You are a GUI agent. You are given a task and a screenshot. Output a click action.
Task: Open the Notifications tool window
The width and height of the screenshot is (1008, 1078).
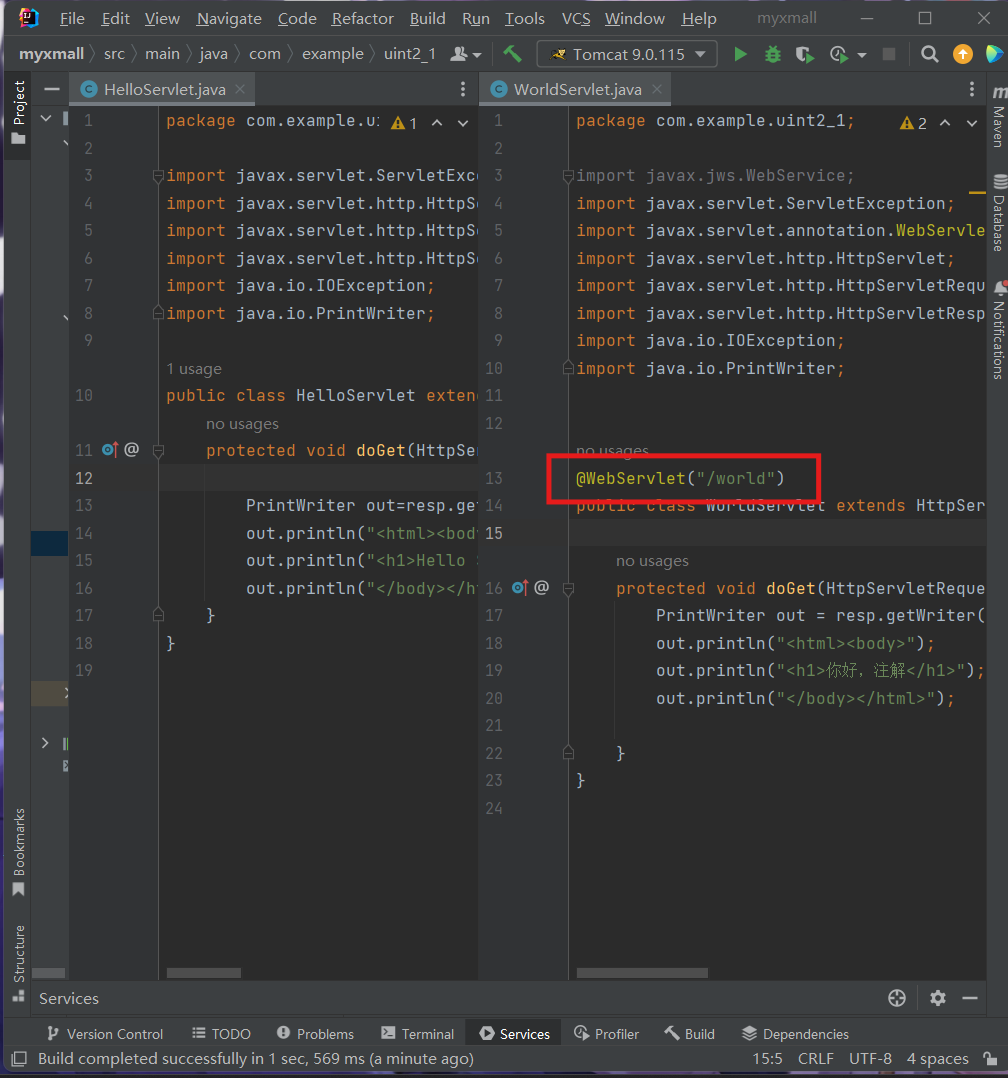pos(998,330)
